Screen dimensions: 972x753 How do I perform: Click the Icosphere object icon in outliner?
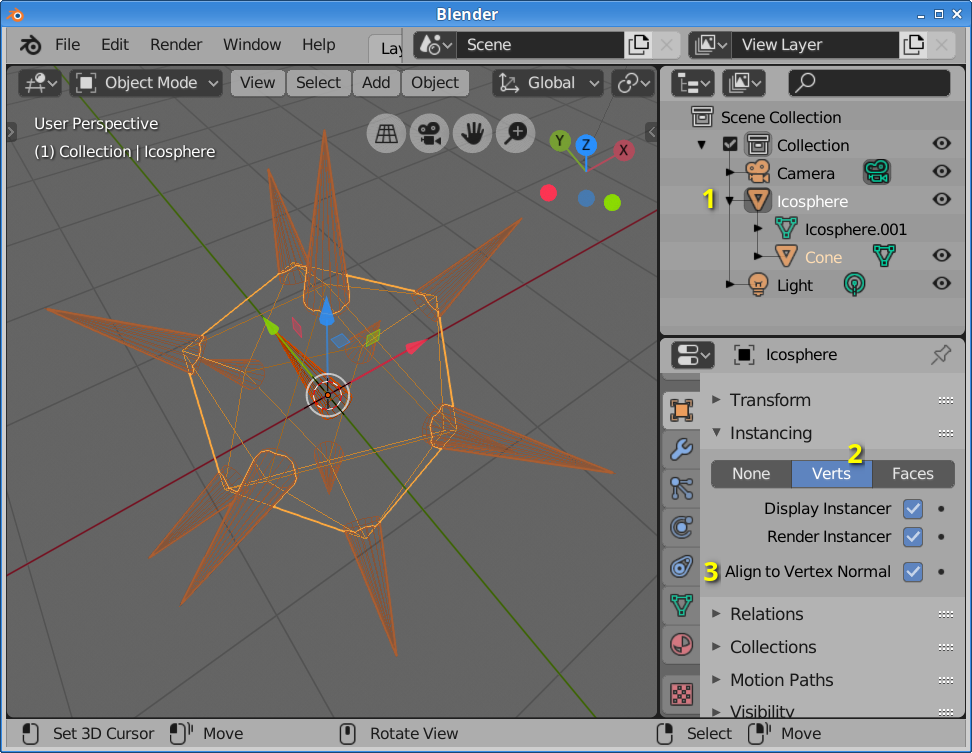(758, 200)
